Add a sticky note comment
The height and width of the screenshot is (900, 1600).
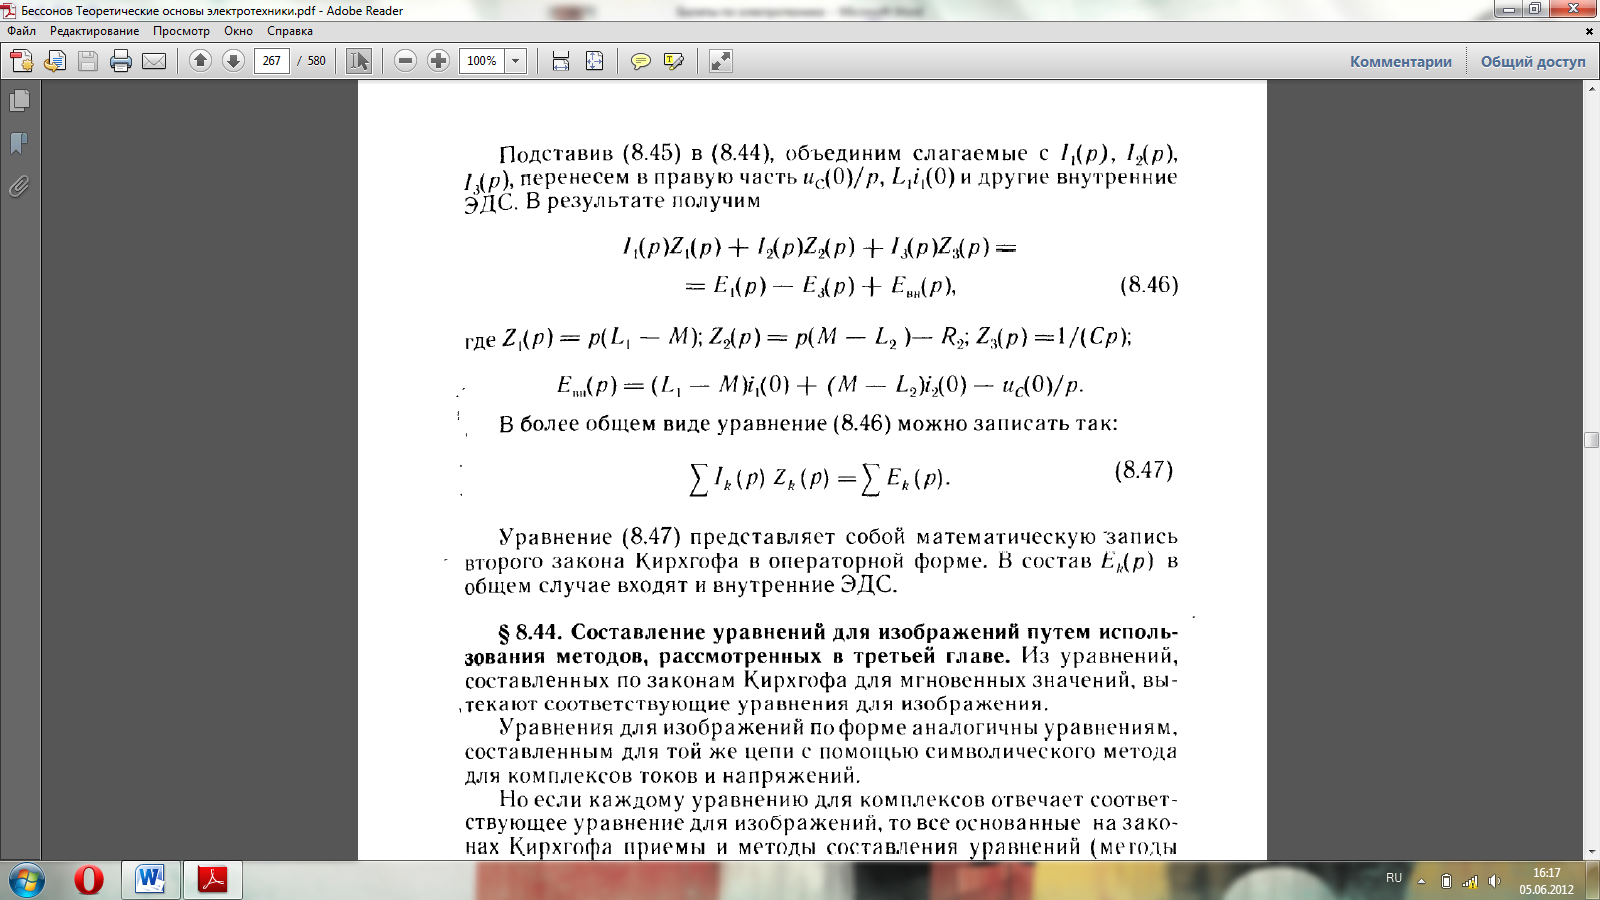(x=641, y=61)
